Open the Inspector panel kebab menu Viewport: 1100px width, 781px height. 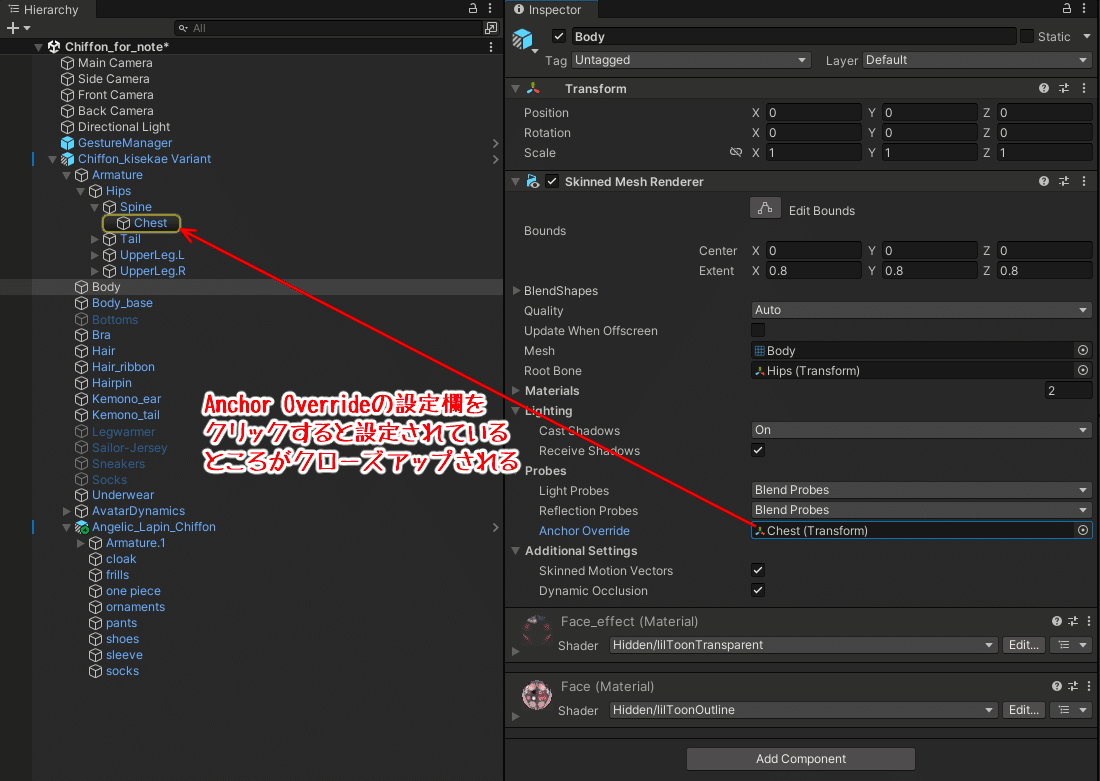1085,8
